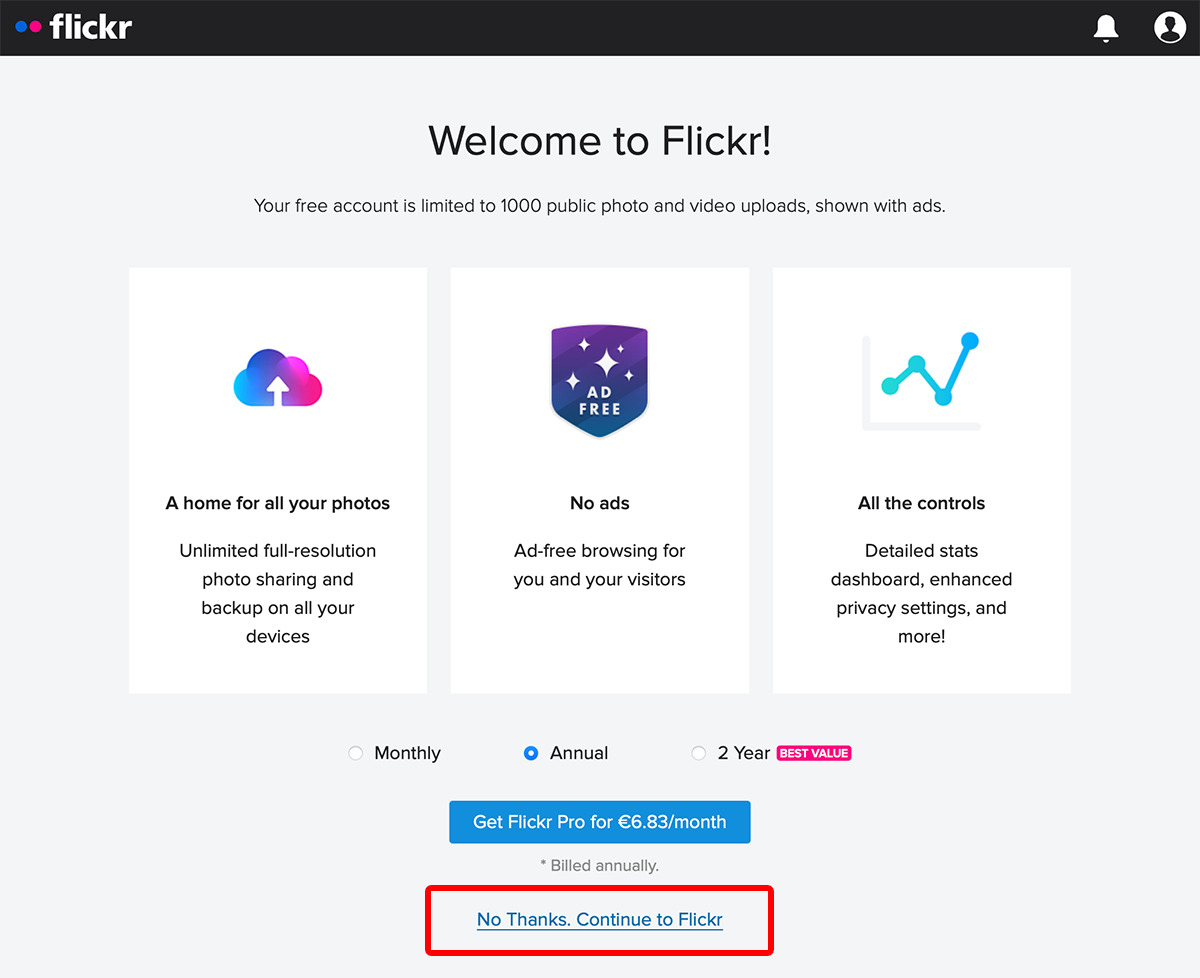Click the free account limit description text
This screenshot has height=978, width=1200.
pos(600,206)
